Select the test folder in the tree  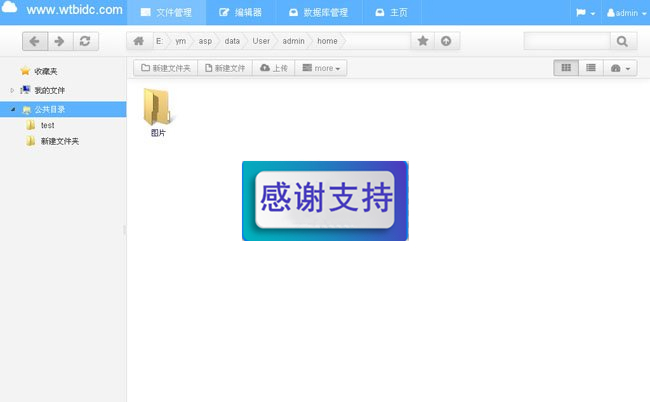[x=47, y=125]
